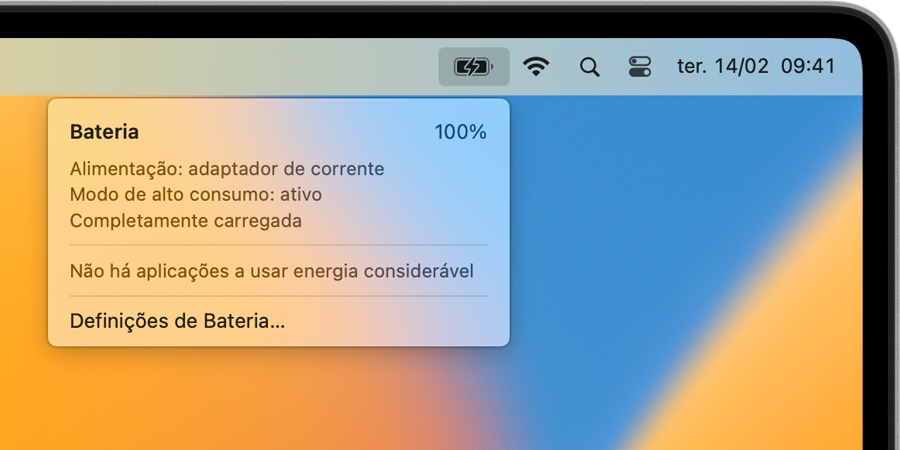900x450 pixels.
Task: Click Não há aplicações a usar energia considerável
Action: coord(271,271)
